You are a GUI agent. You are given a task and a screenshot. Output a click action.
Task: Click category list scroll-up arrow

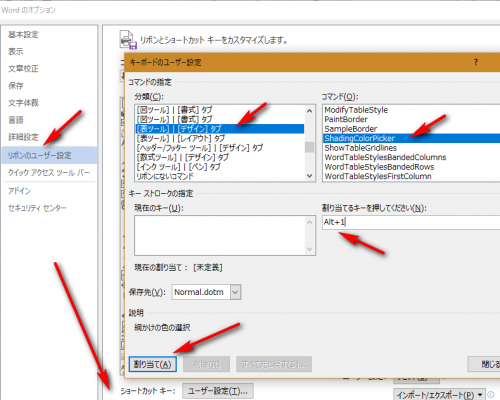point(310,111)
